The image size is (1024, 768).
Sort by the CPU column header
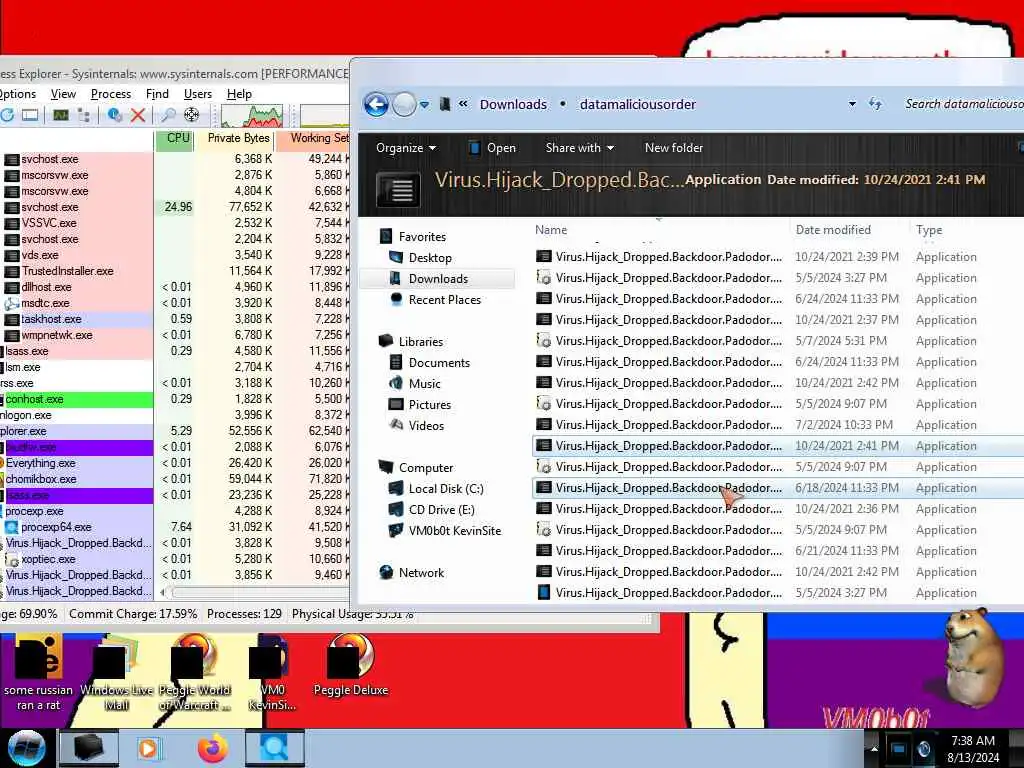pyautogui.click(x=174, y=138)
